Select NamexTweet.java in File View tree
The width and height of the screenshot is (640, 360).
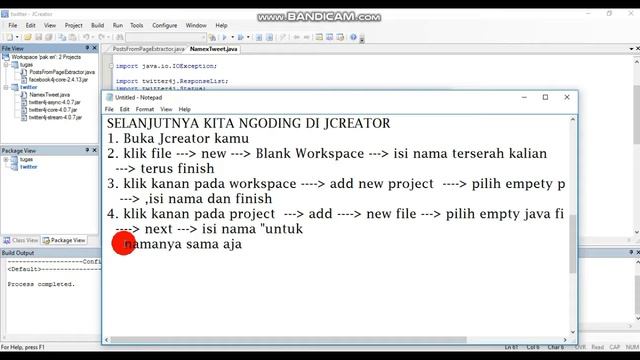[x=49, y=95]
